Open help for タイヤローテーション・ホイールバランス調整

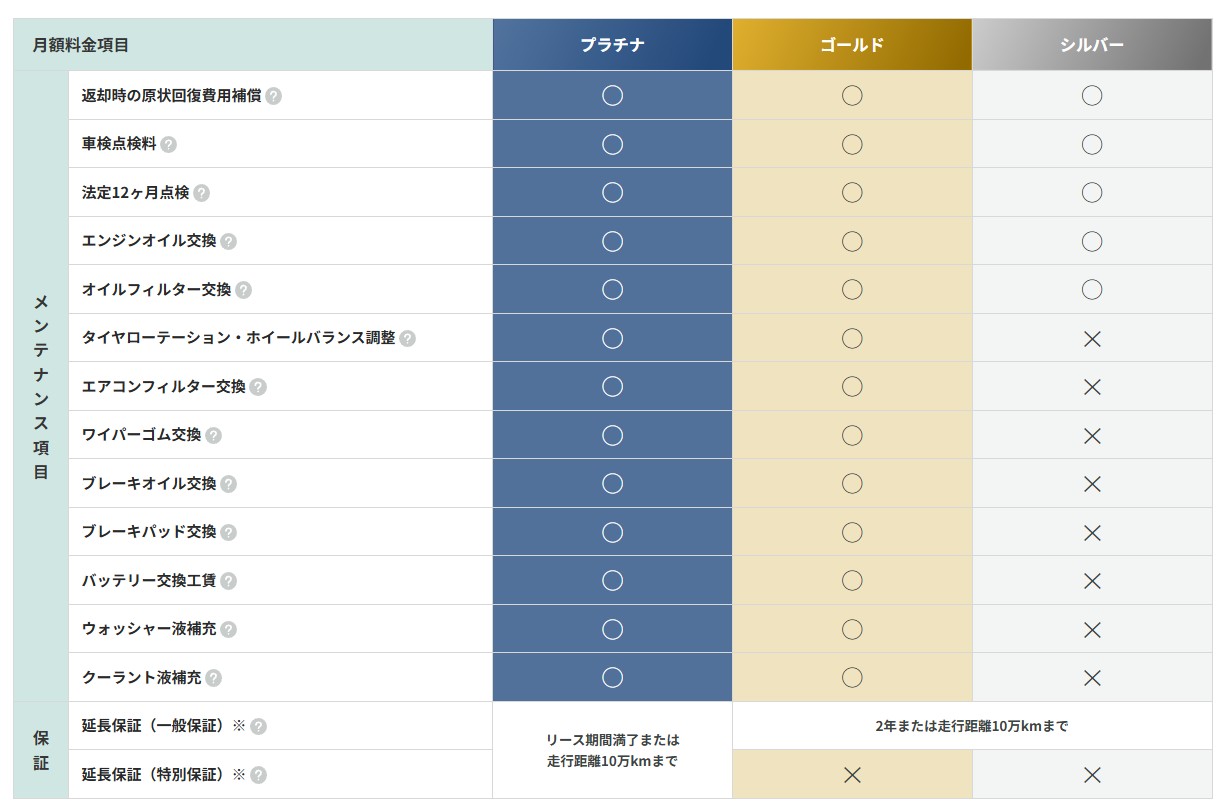(x=408, y=338)
